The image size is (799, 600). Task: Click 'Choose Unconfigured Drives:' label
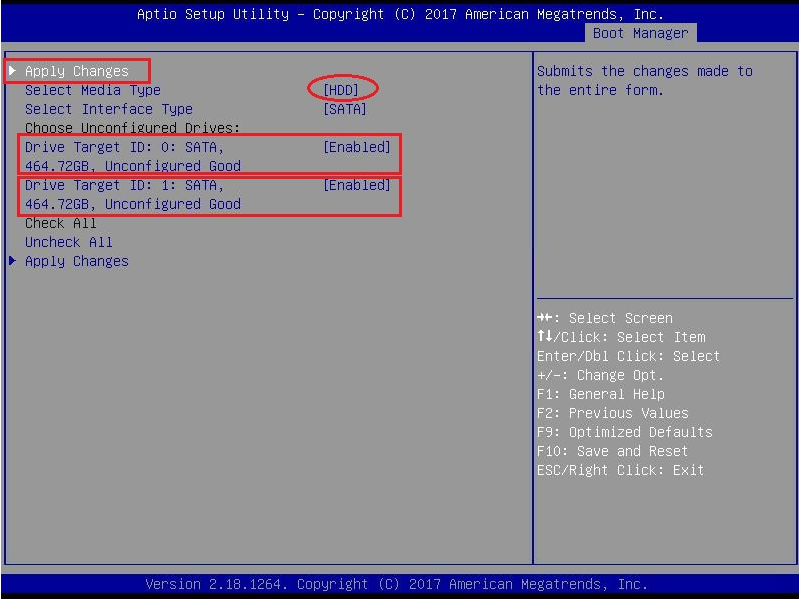(132, 128)
